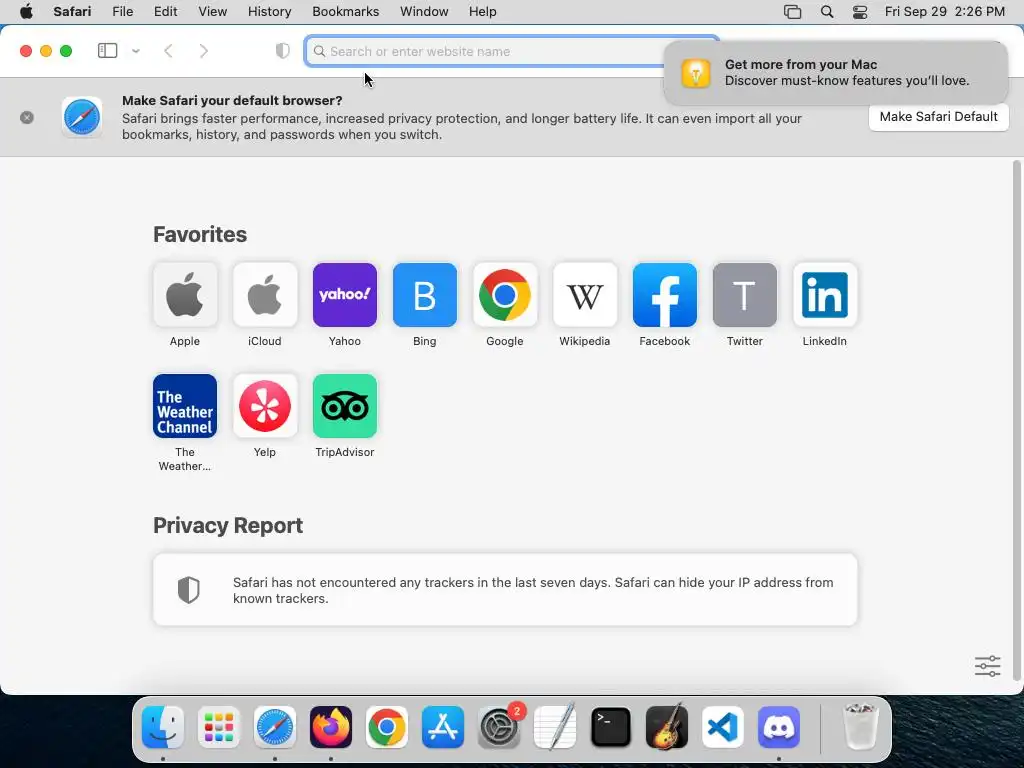This screenshot has height=768, width=1024.
Task: Open the Twitter favorite
Action: (744, 295)
